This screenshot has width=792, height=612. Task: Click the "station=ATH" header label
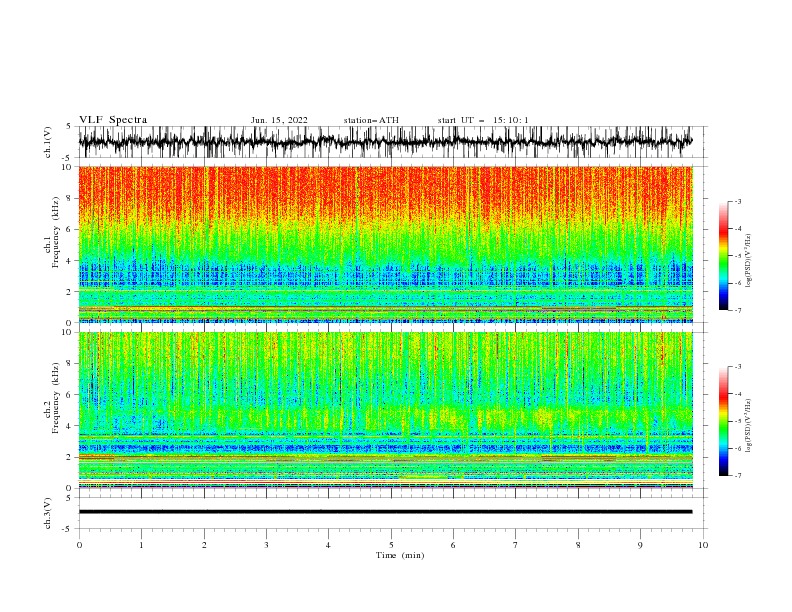371,120
